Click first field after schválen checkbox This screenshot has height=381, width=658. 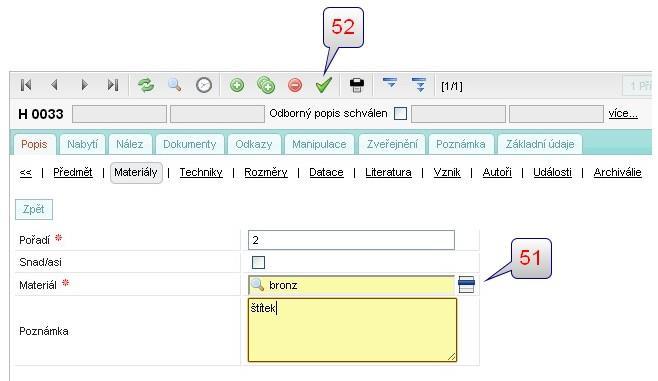tap(458, 114)
